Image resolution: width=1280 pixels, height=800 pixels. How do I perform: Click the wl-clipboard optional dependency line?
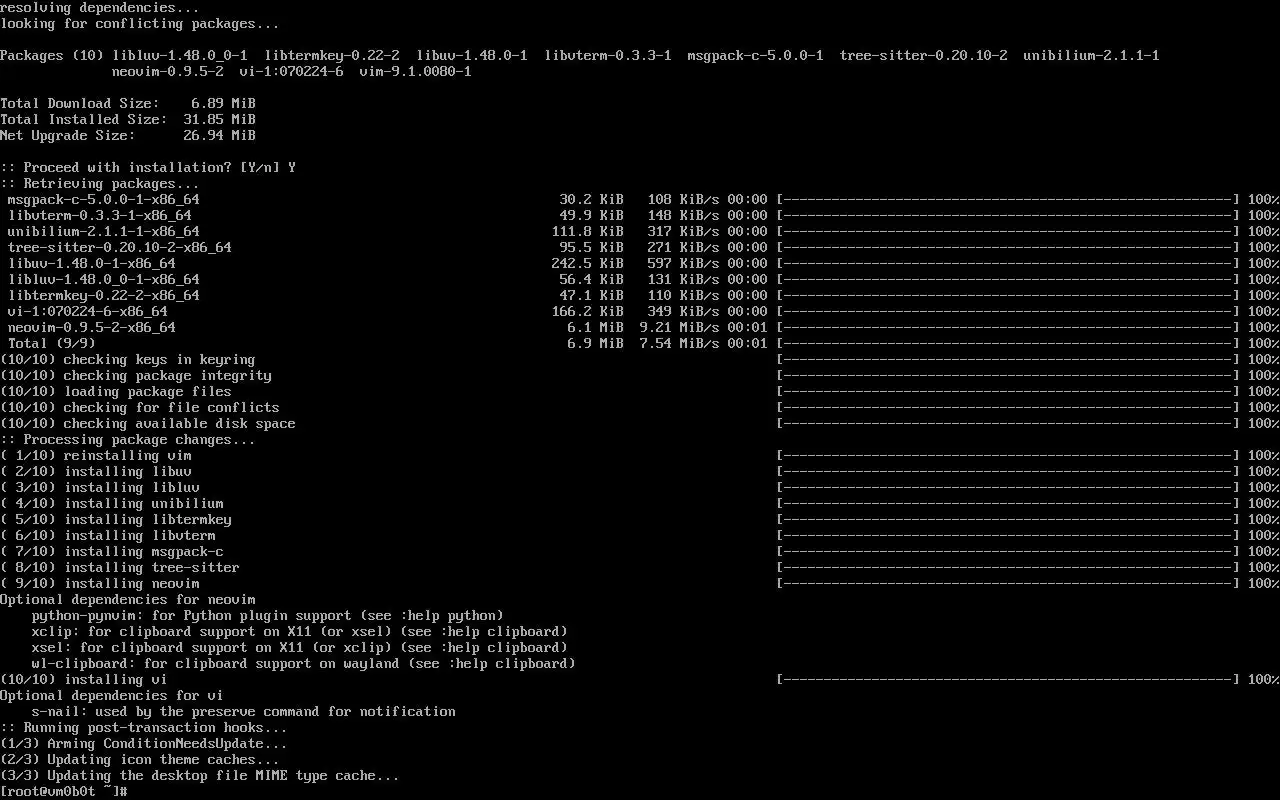304,663
